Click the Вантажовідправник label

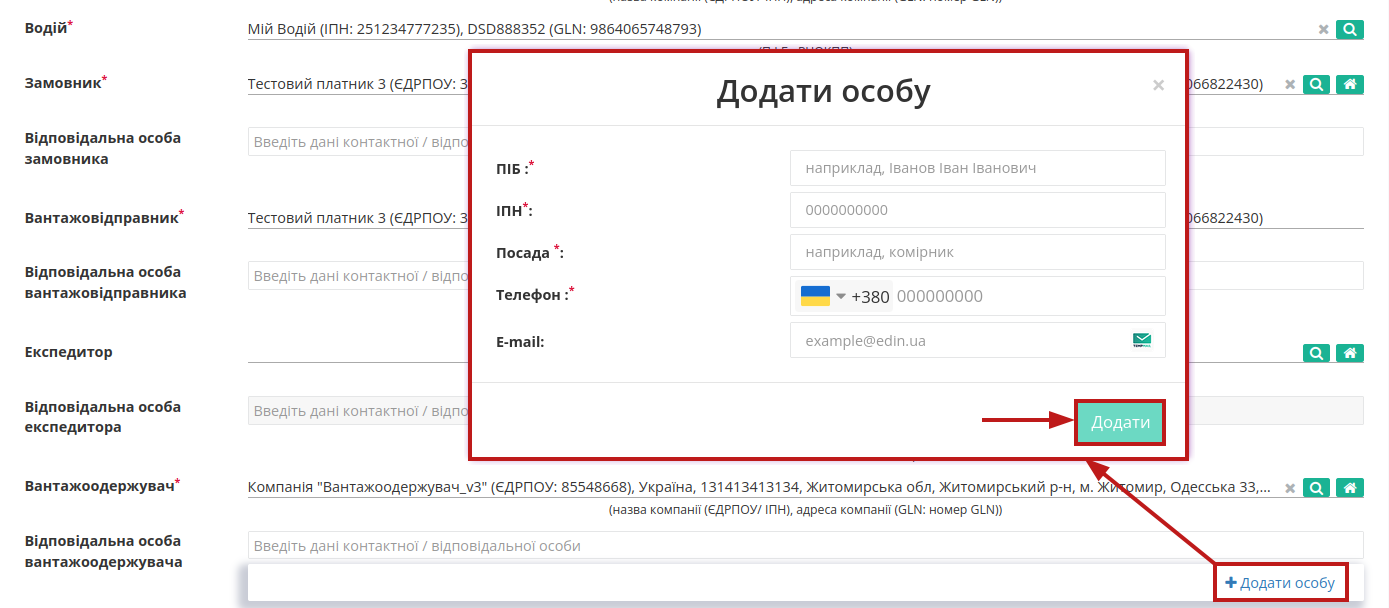[x=104, y=217]
